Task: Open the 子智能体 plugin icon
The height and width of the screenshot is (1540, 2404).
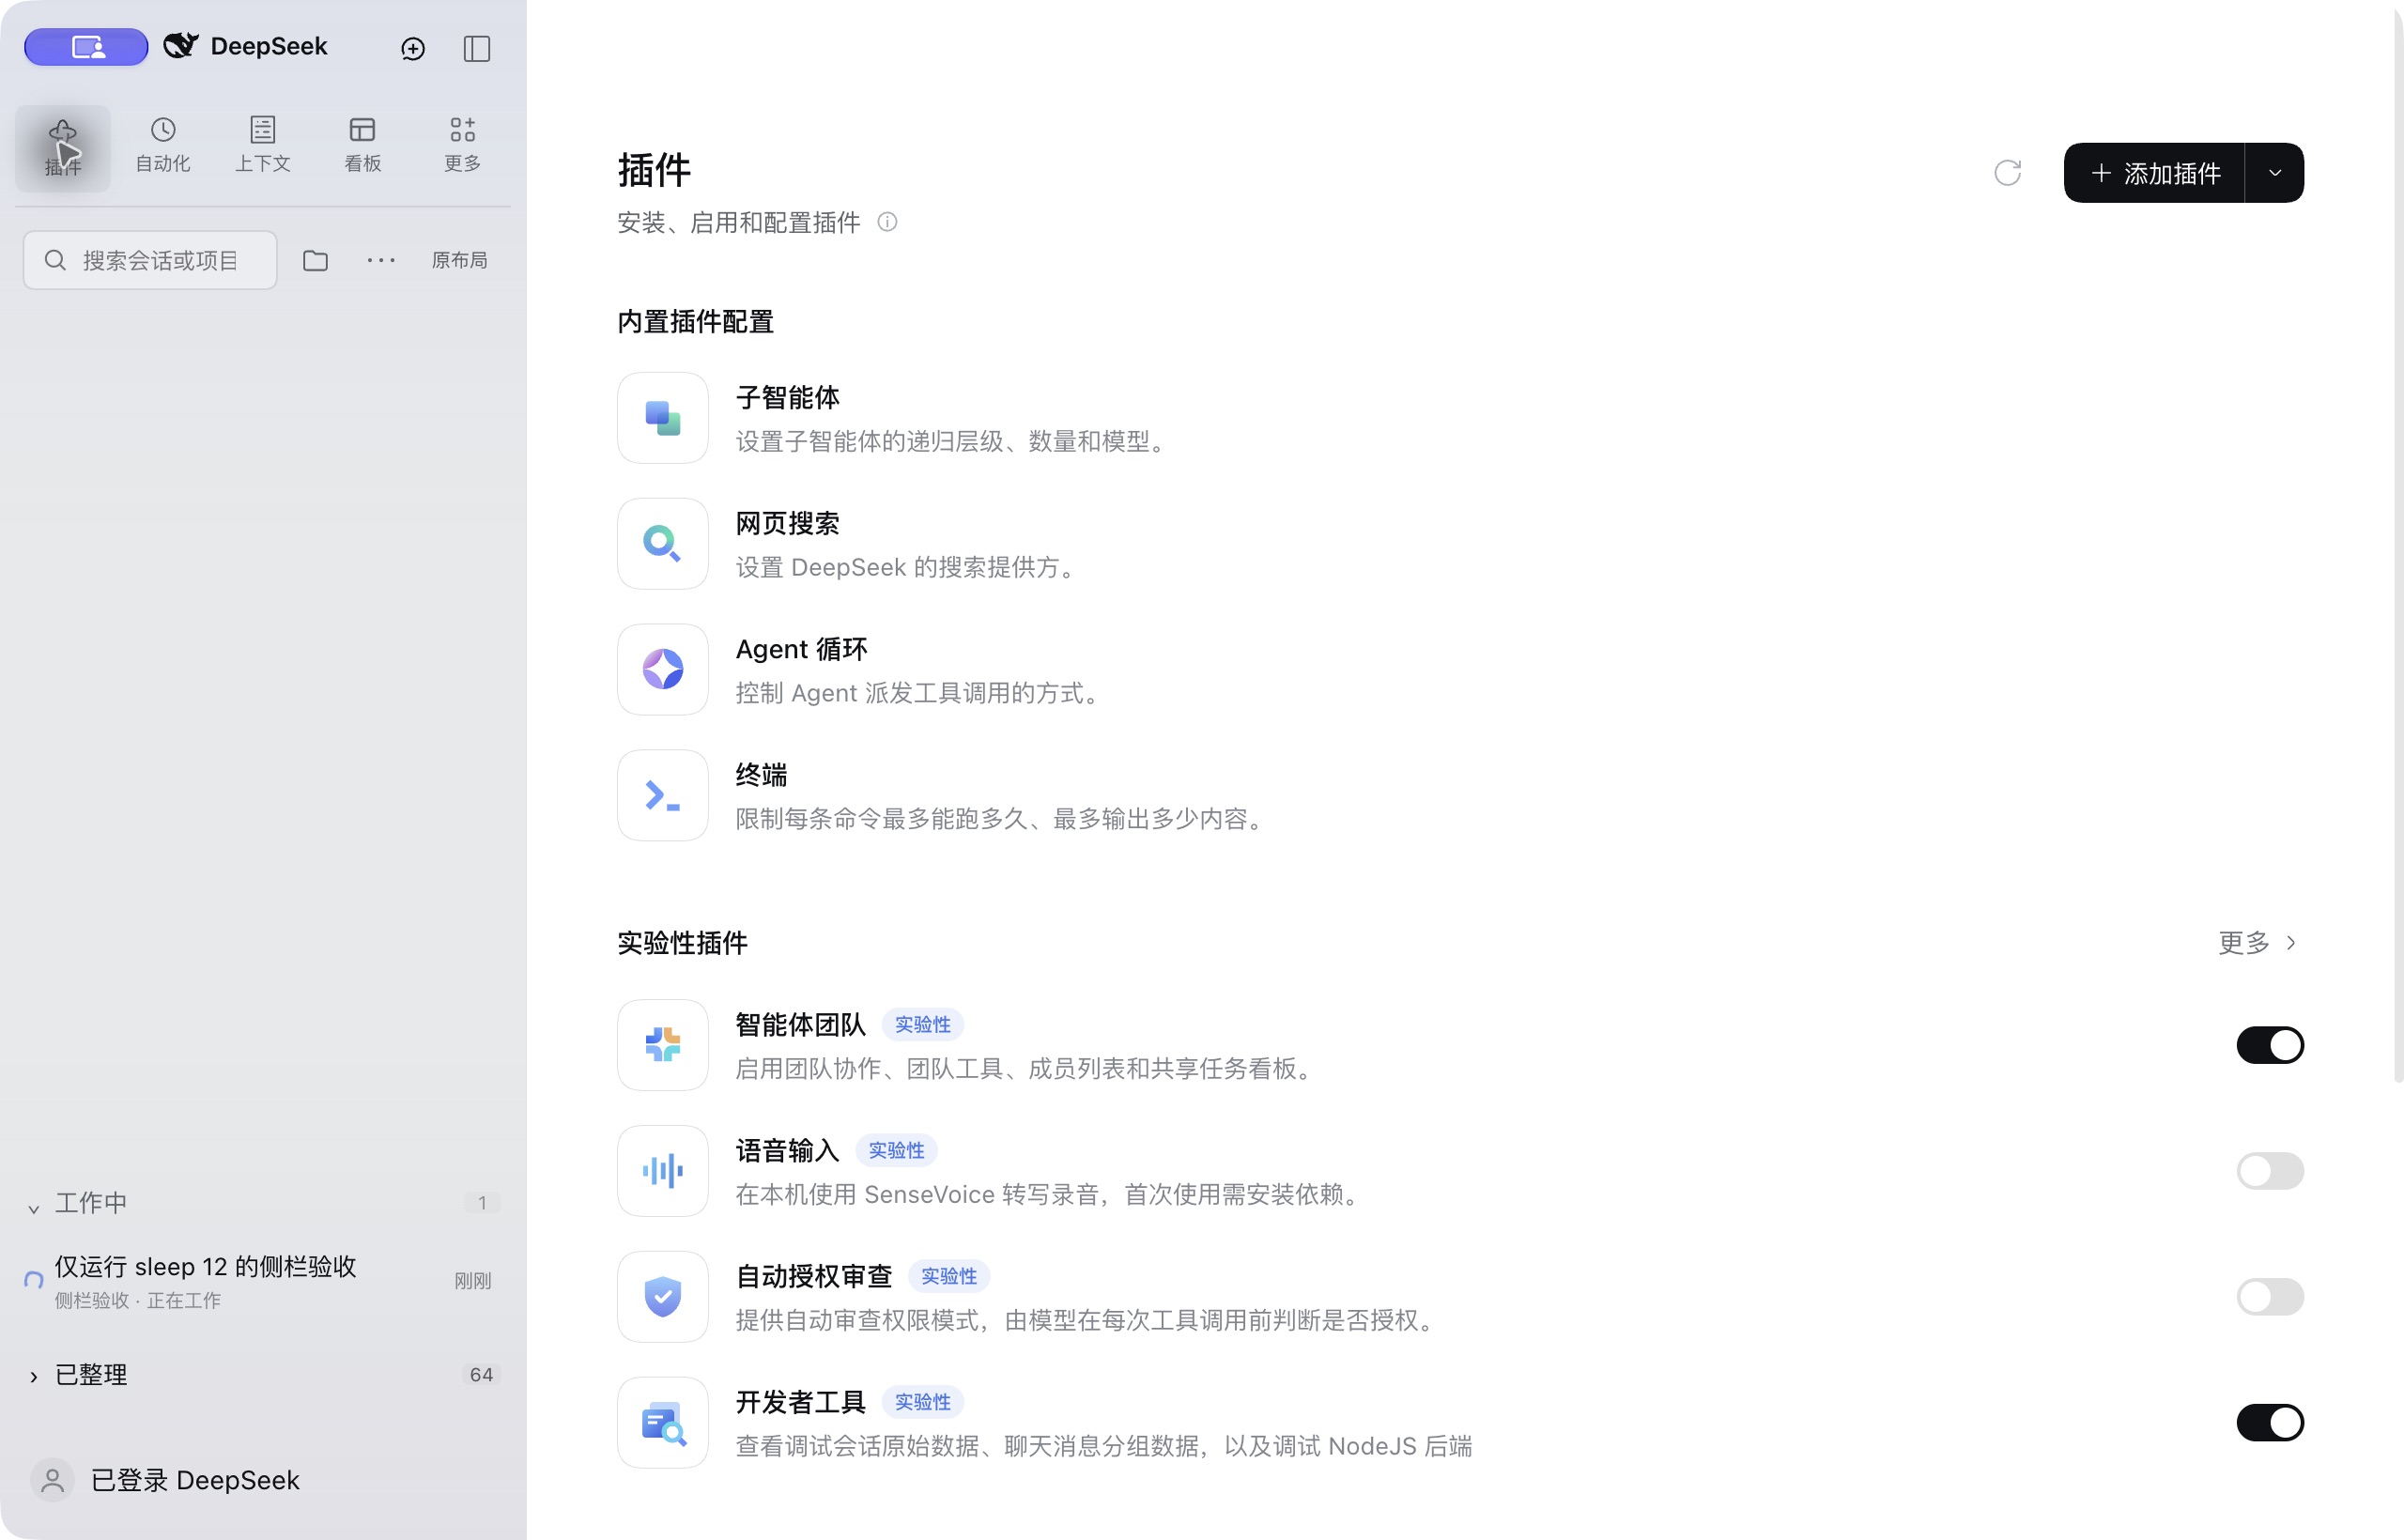Action: [x=663, y=418]
